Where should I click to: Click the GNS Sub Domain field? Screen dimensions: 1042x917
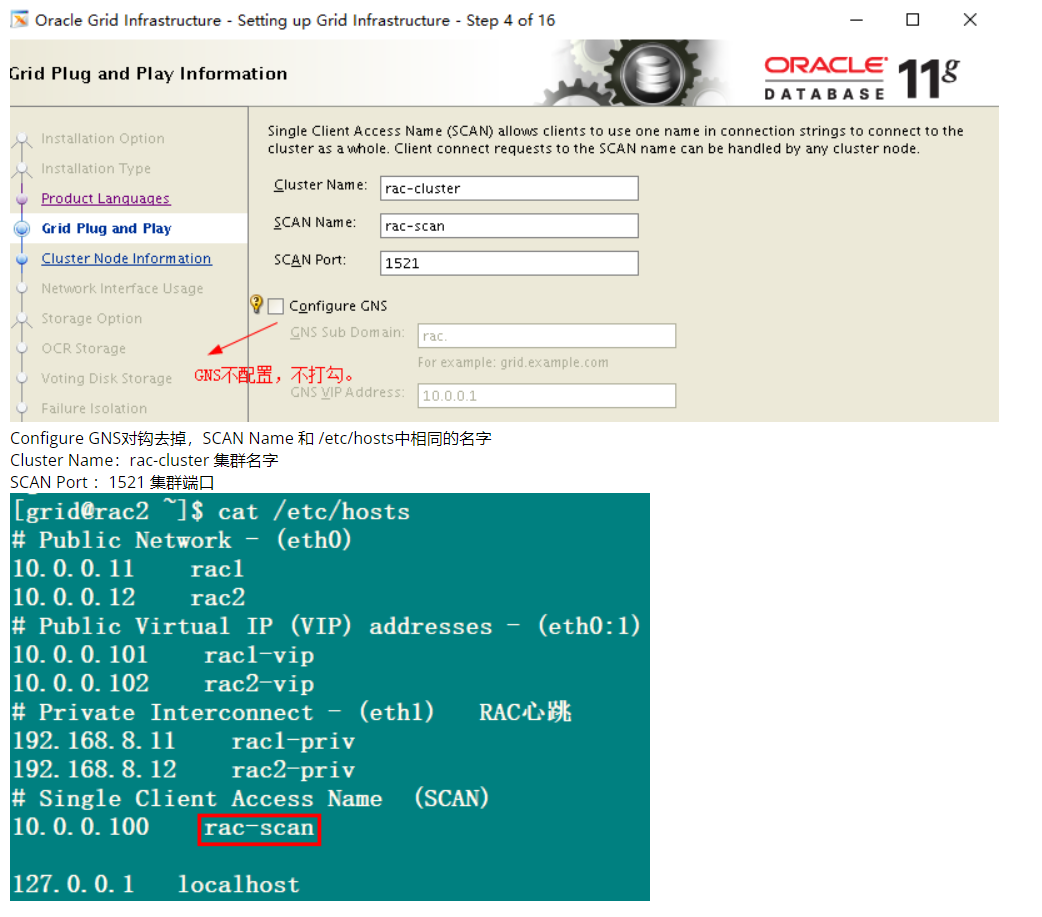pos(546,336)
